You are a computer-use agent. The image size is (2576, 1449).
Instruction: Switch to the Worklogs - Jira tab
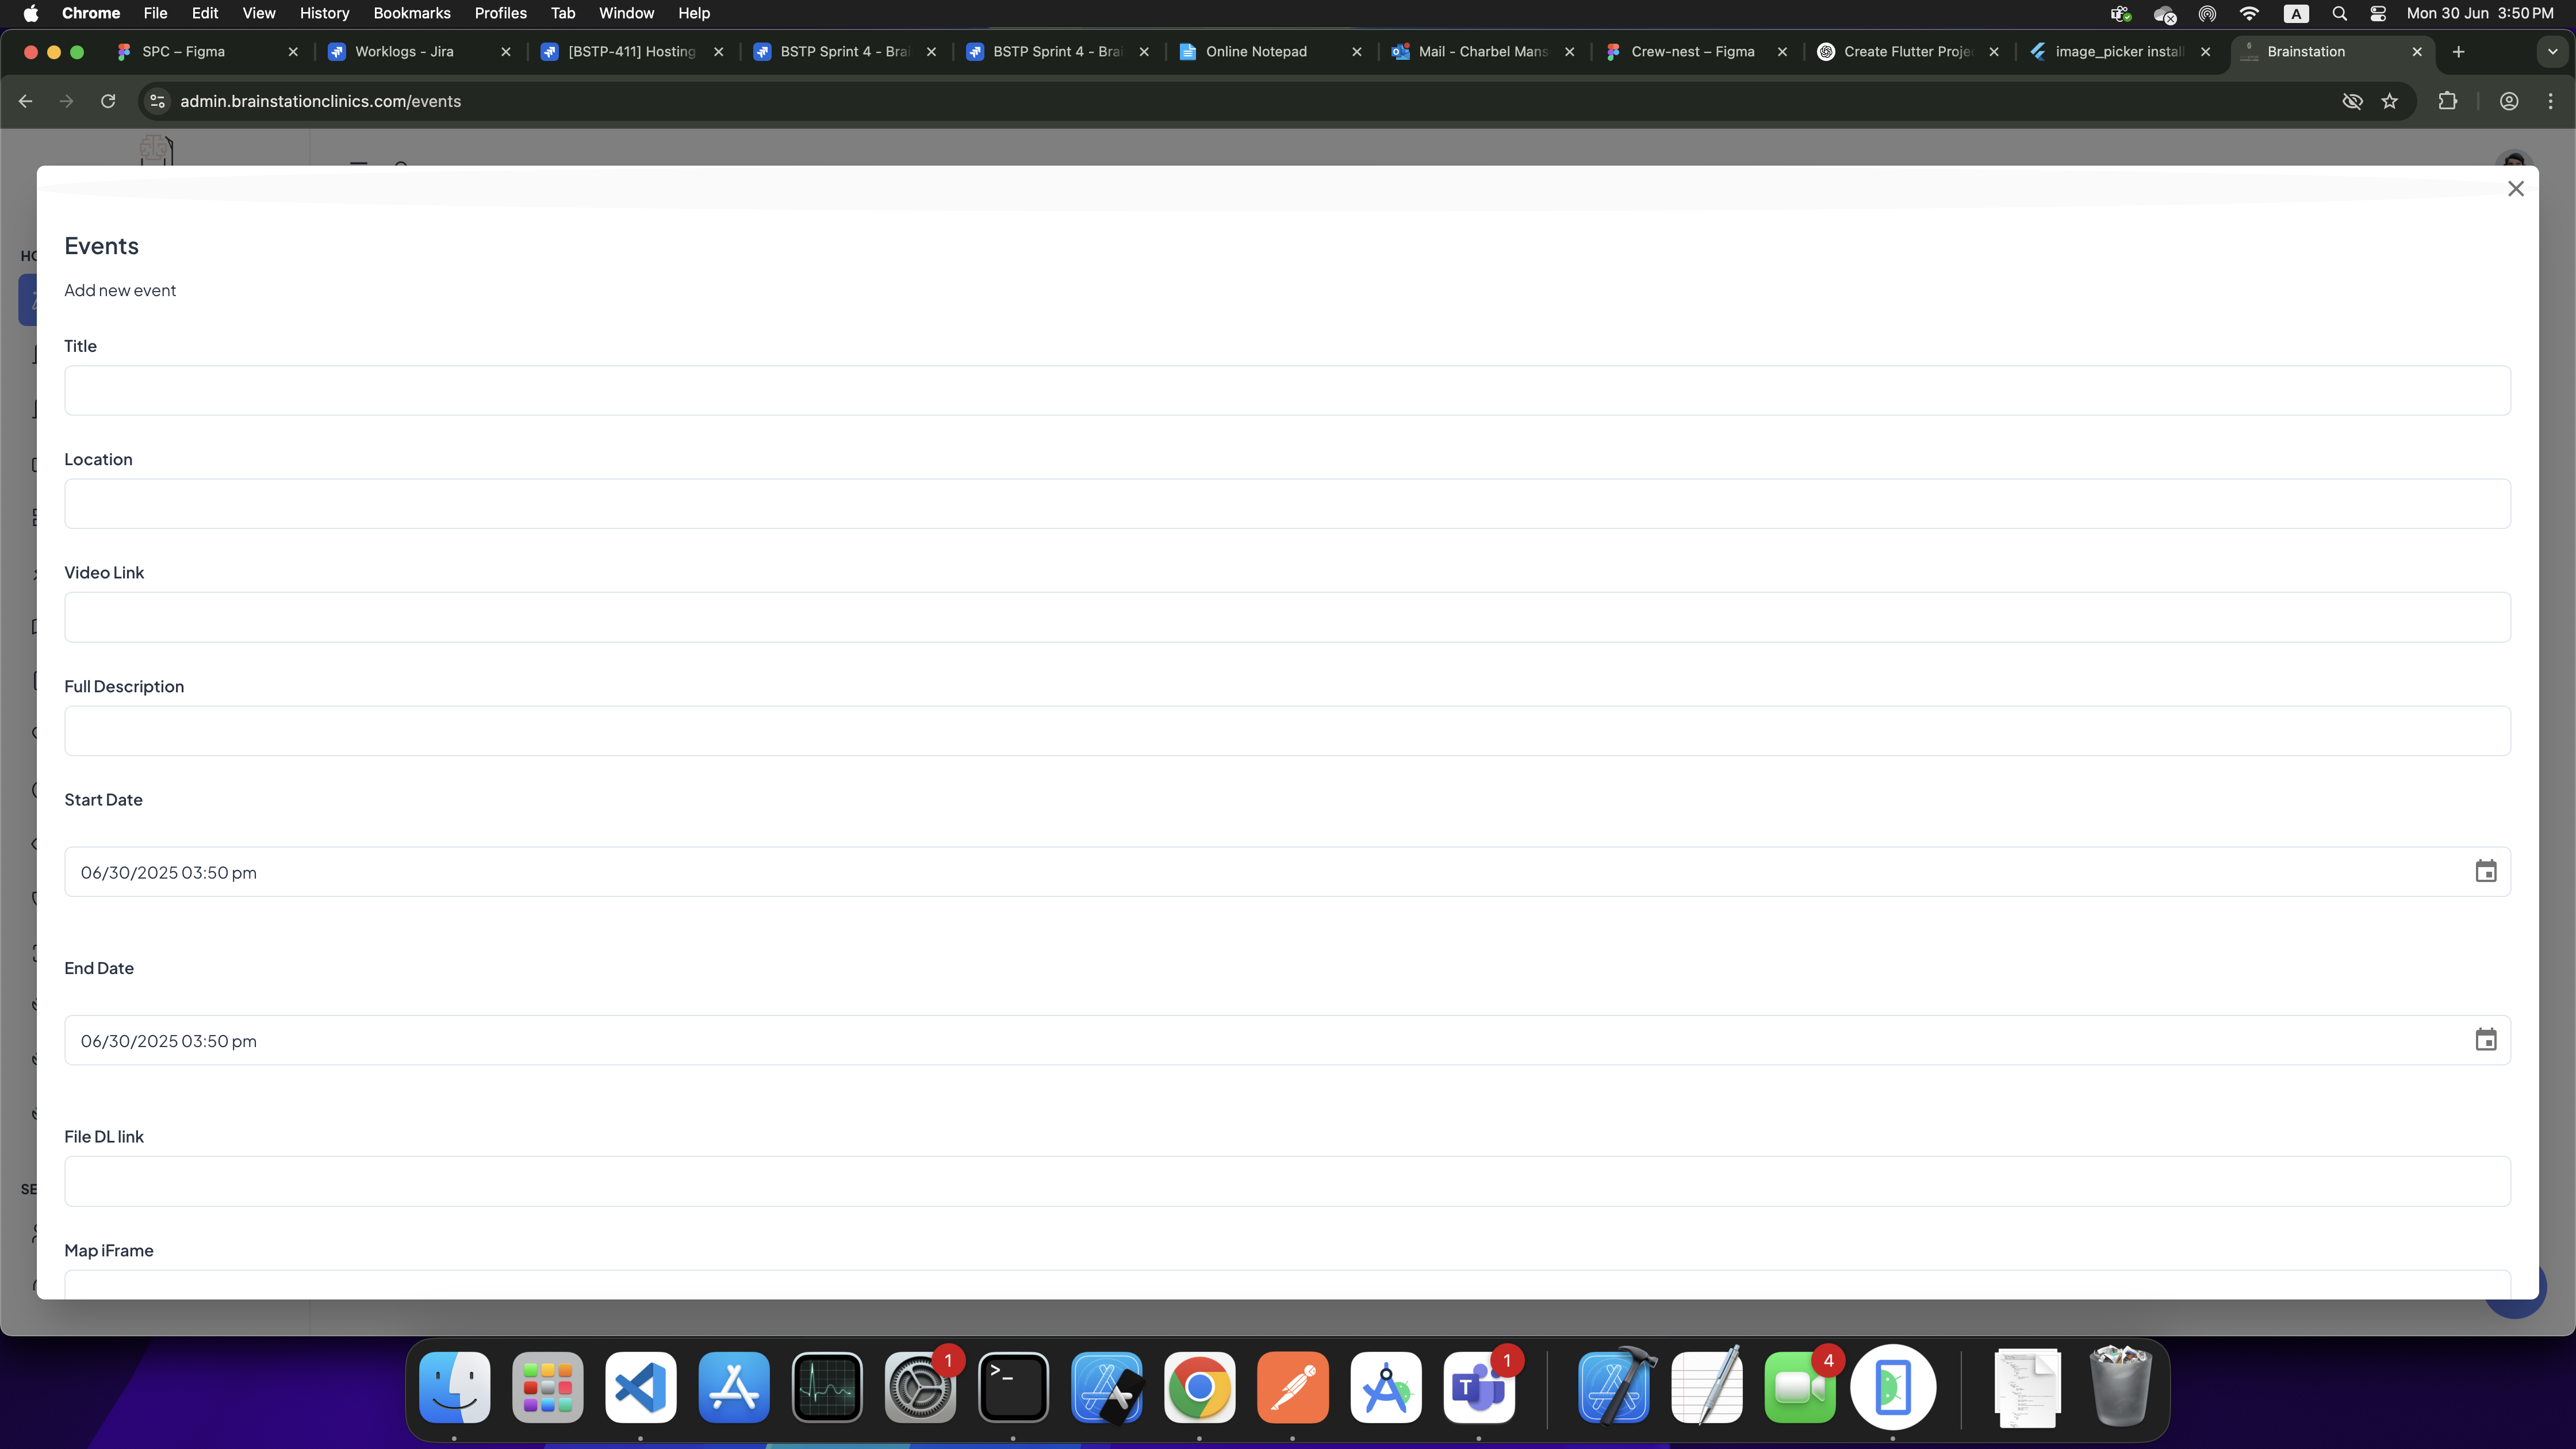coord(404,51)
